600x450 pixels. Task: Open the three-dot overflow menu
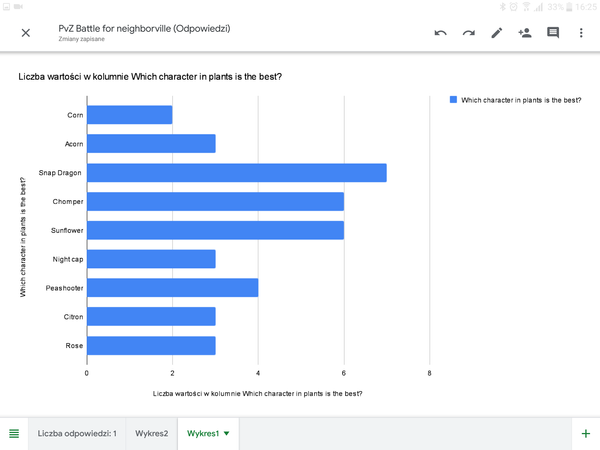click(x=581, y=33)
